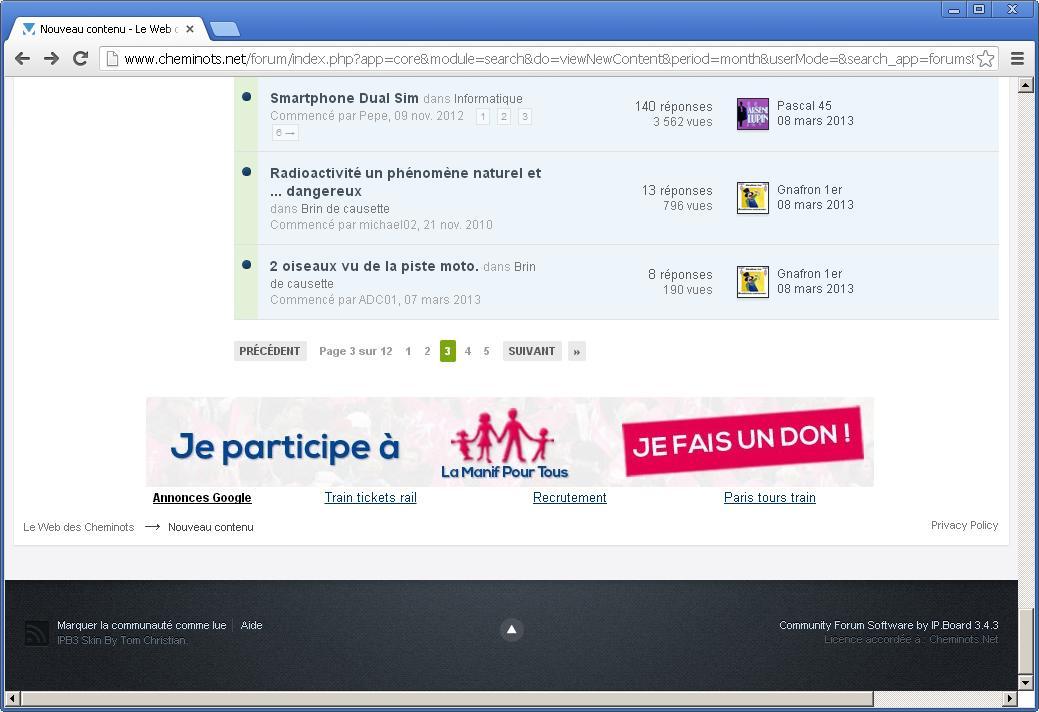Close the Nouveau contenu tab
1039x712 pixels.
click(x=190, y=29)
